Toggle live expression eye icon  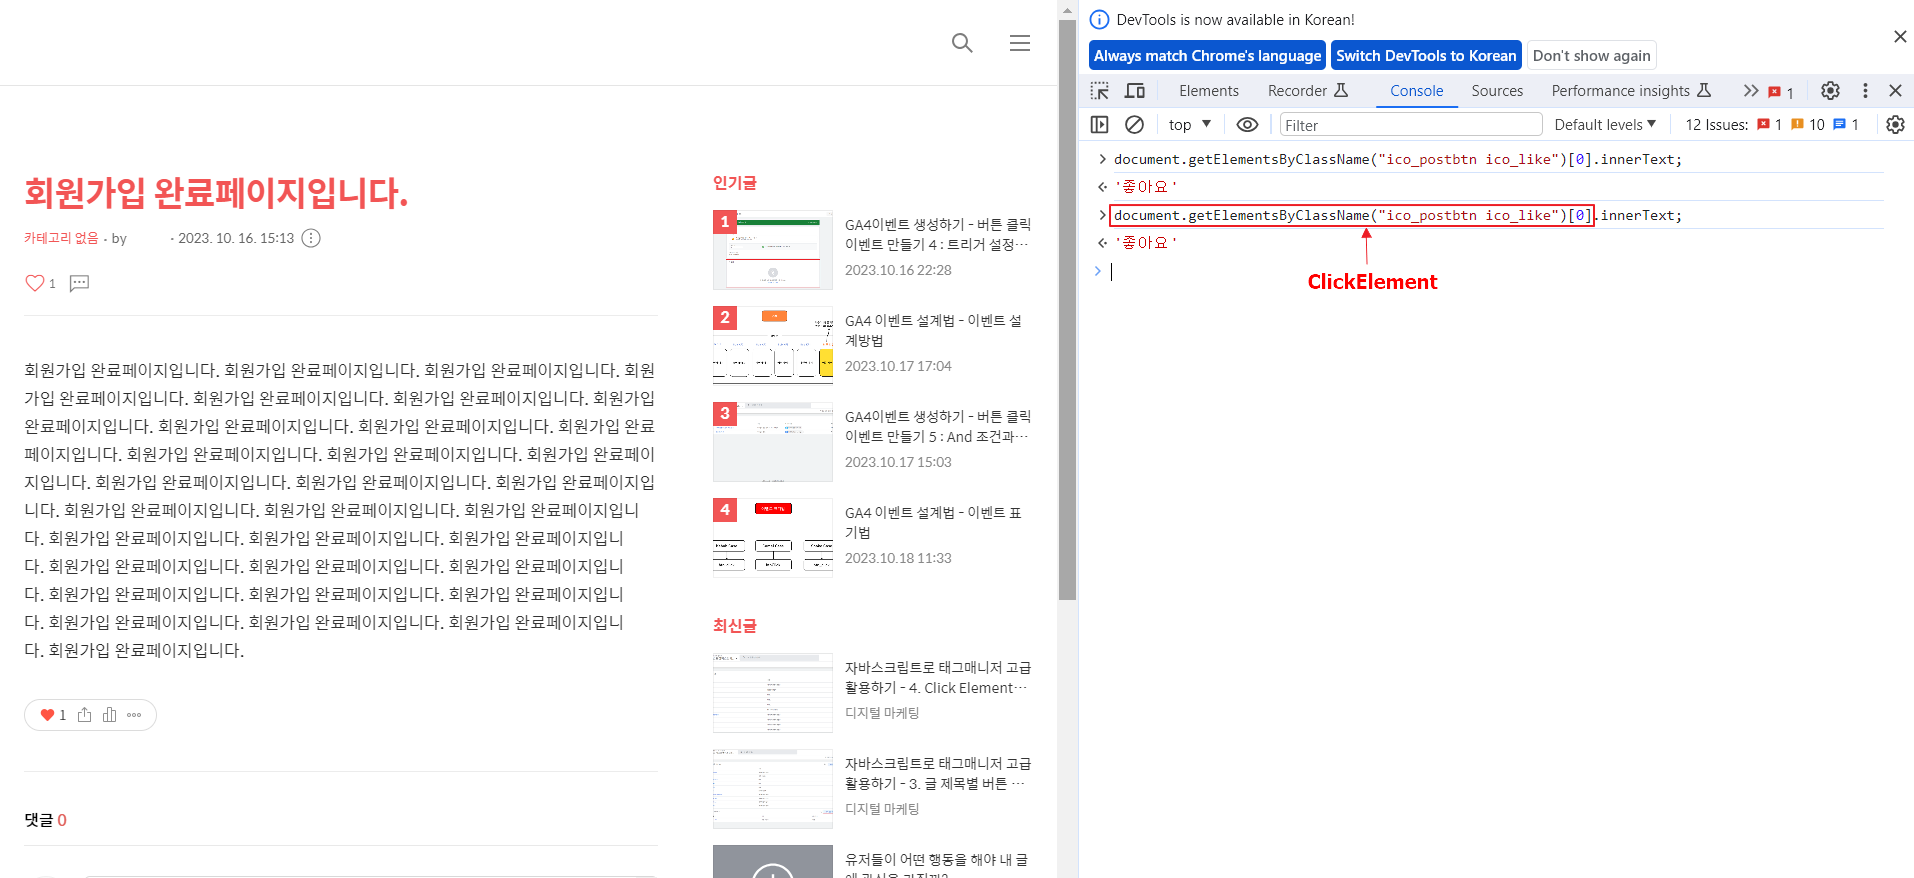click(1247, 125)
